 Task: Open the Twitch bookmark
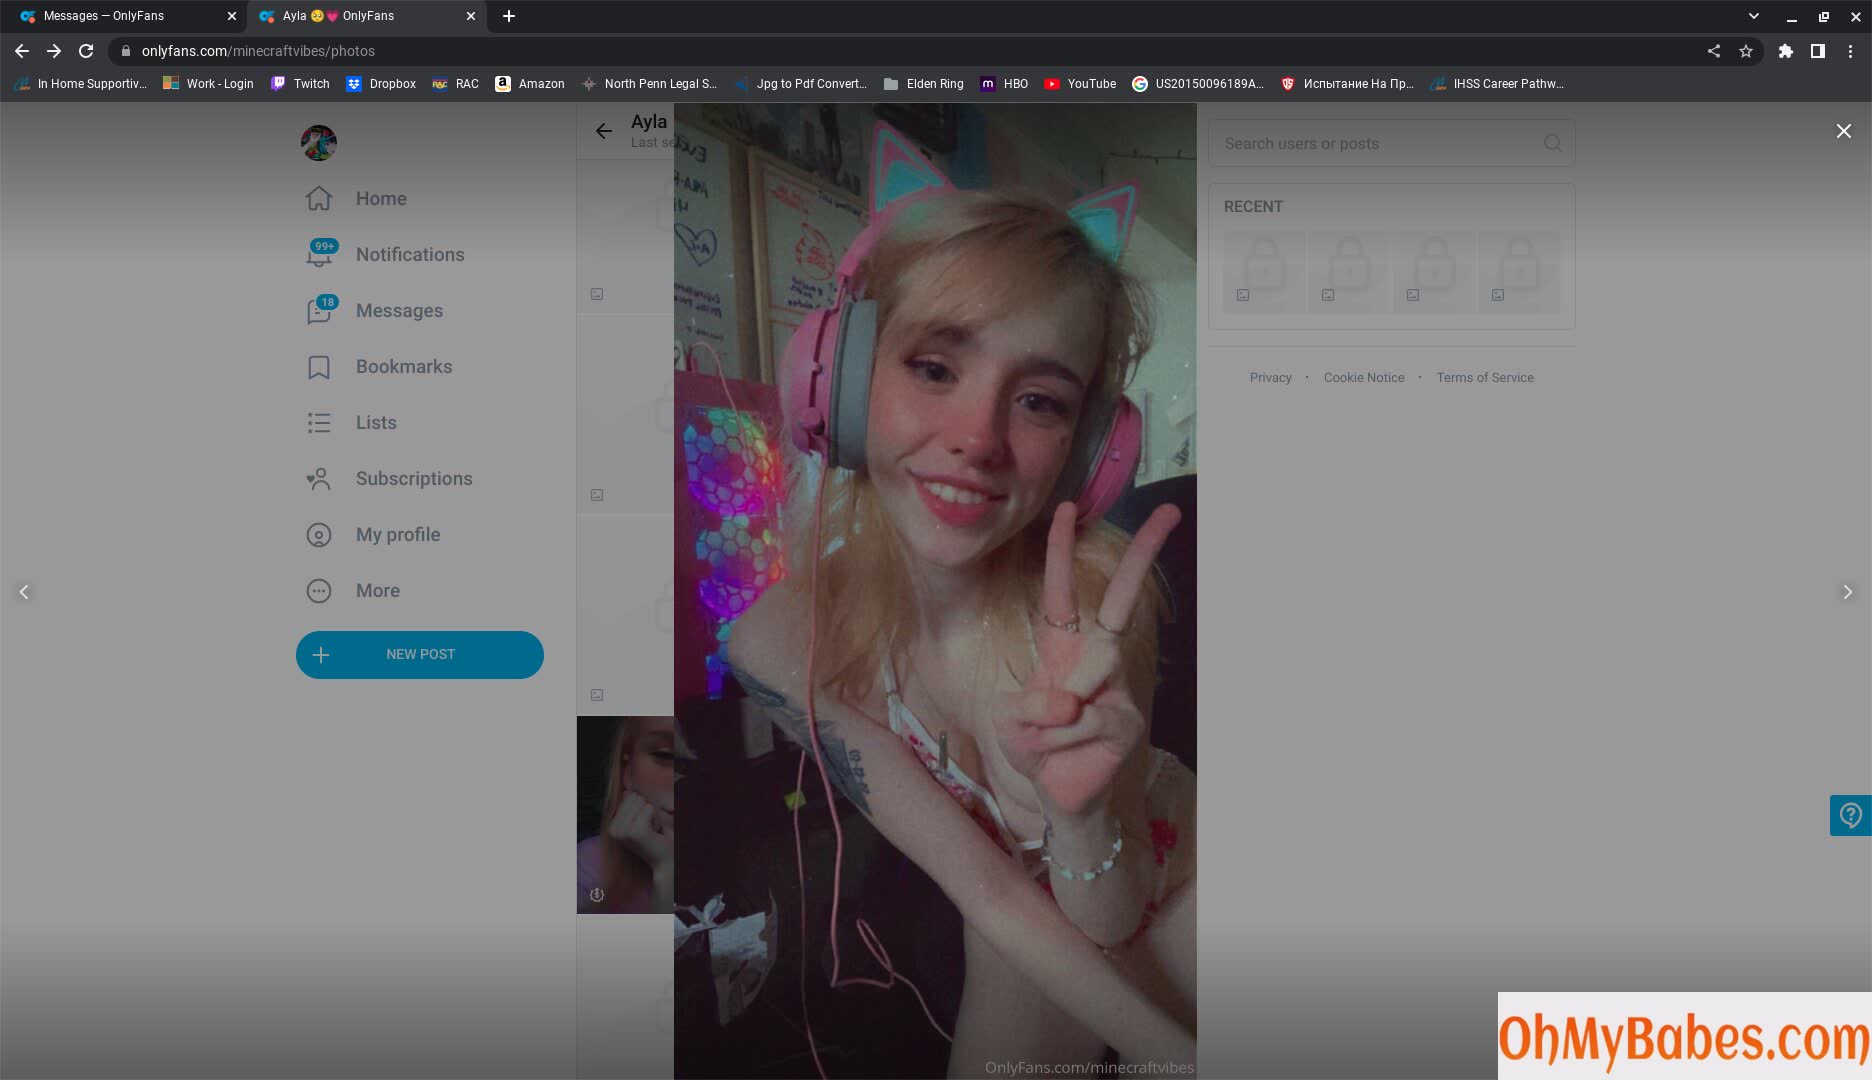[300, 84]
